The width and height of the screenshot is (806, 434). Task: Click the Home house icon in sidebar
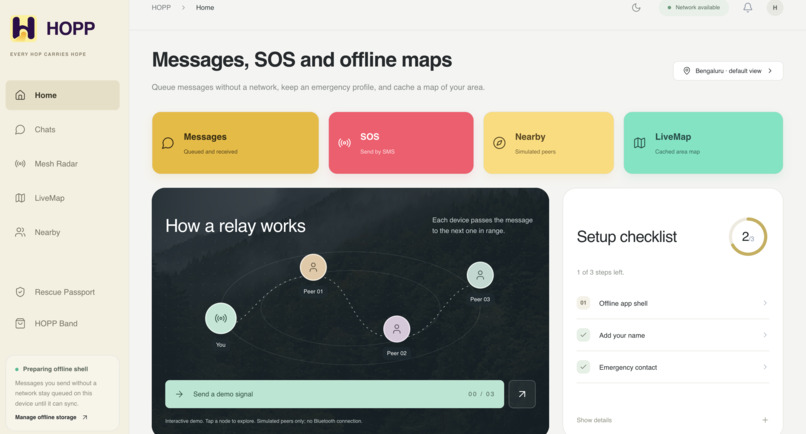pyautogui.click(x=20, y=95)
